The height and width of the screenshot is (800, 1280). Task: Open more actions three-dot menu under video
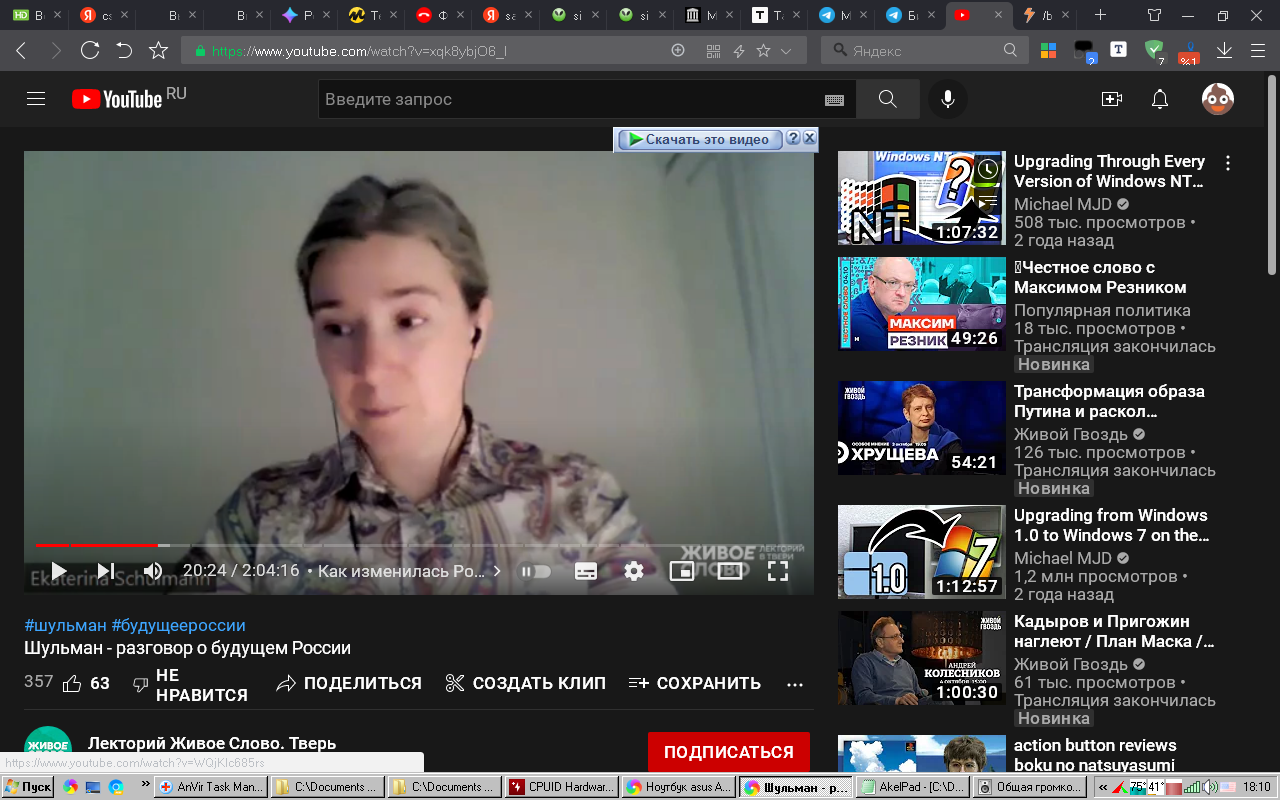[795, 685]
